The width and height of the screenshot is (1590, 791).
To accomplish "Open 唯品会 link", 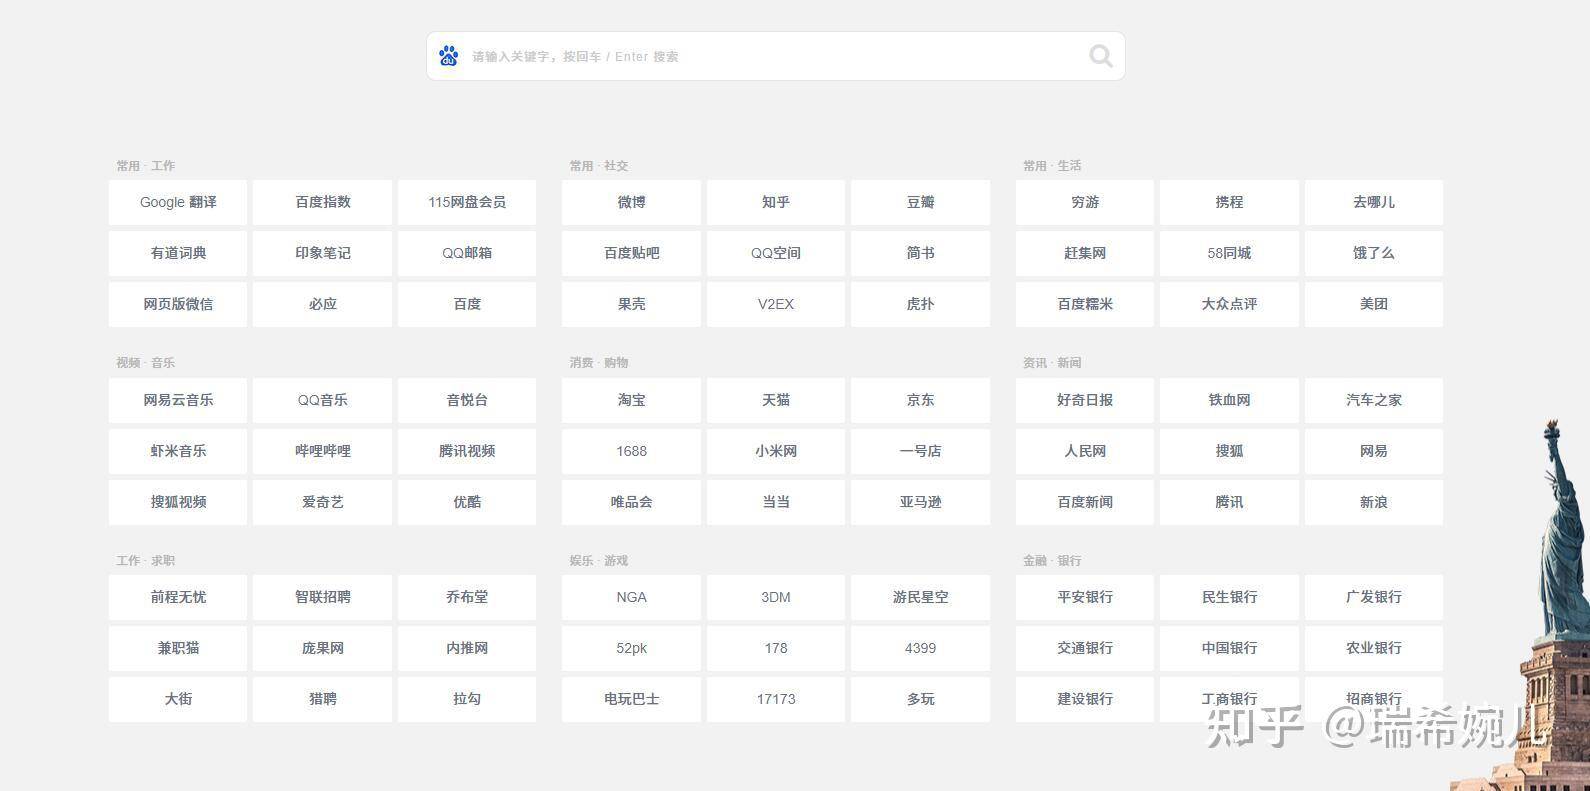I will click(x=631, y=502).
